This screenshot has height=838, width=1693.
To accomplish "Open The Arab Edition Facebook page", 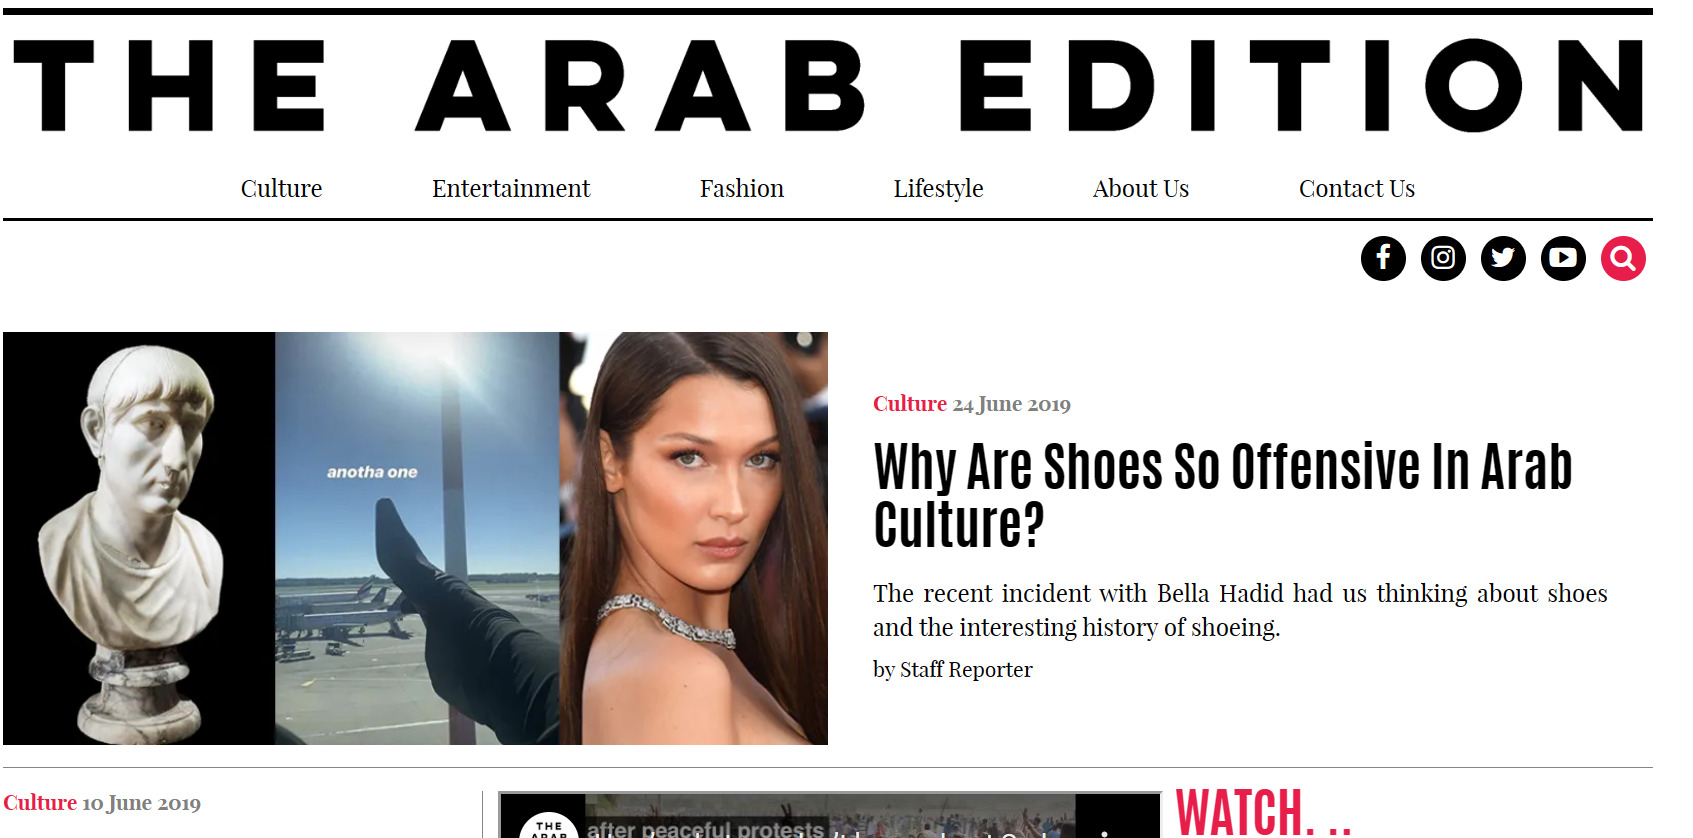I will tap(1383, 259).
